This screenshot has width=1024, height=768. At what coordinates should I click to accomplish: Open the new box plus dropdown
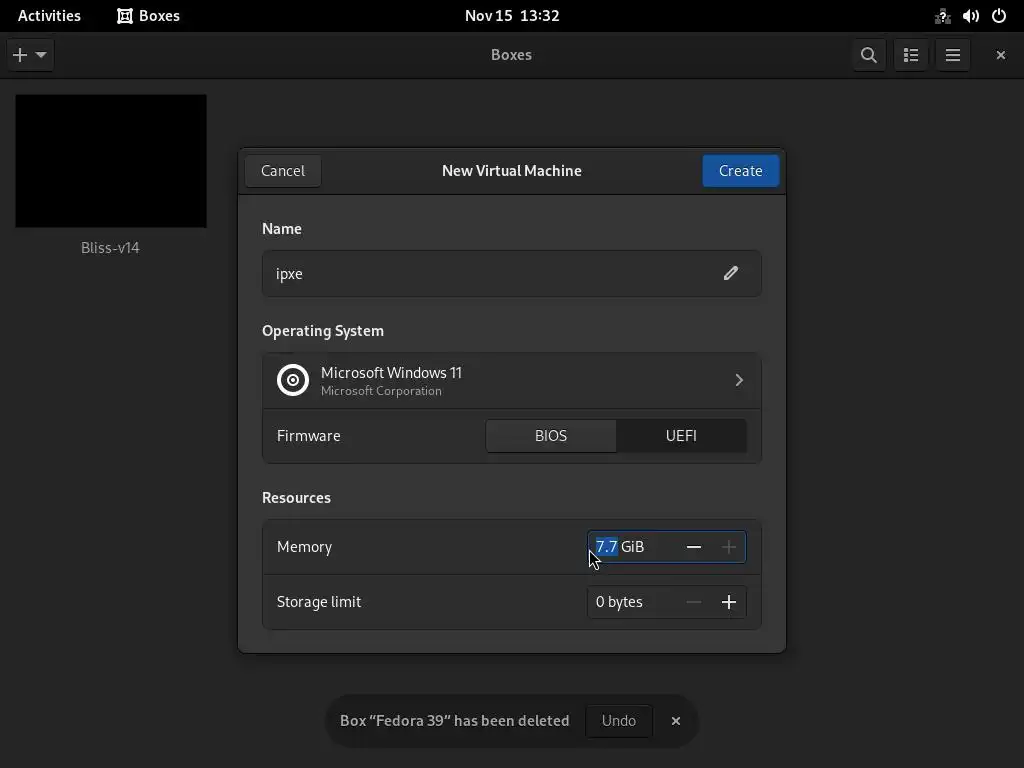pyautogui.click(x=29, y=55)
